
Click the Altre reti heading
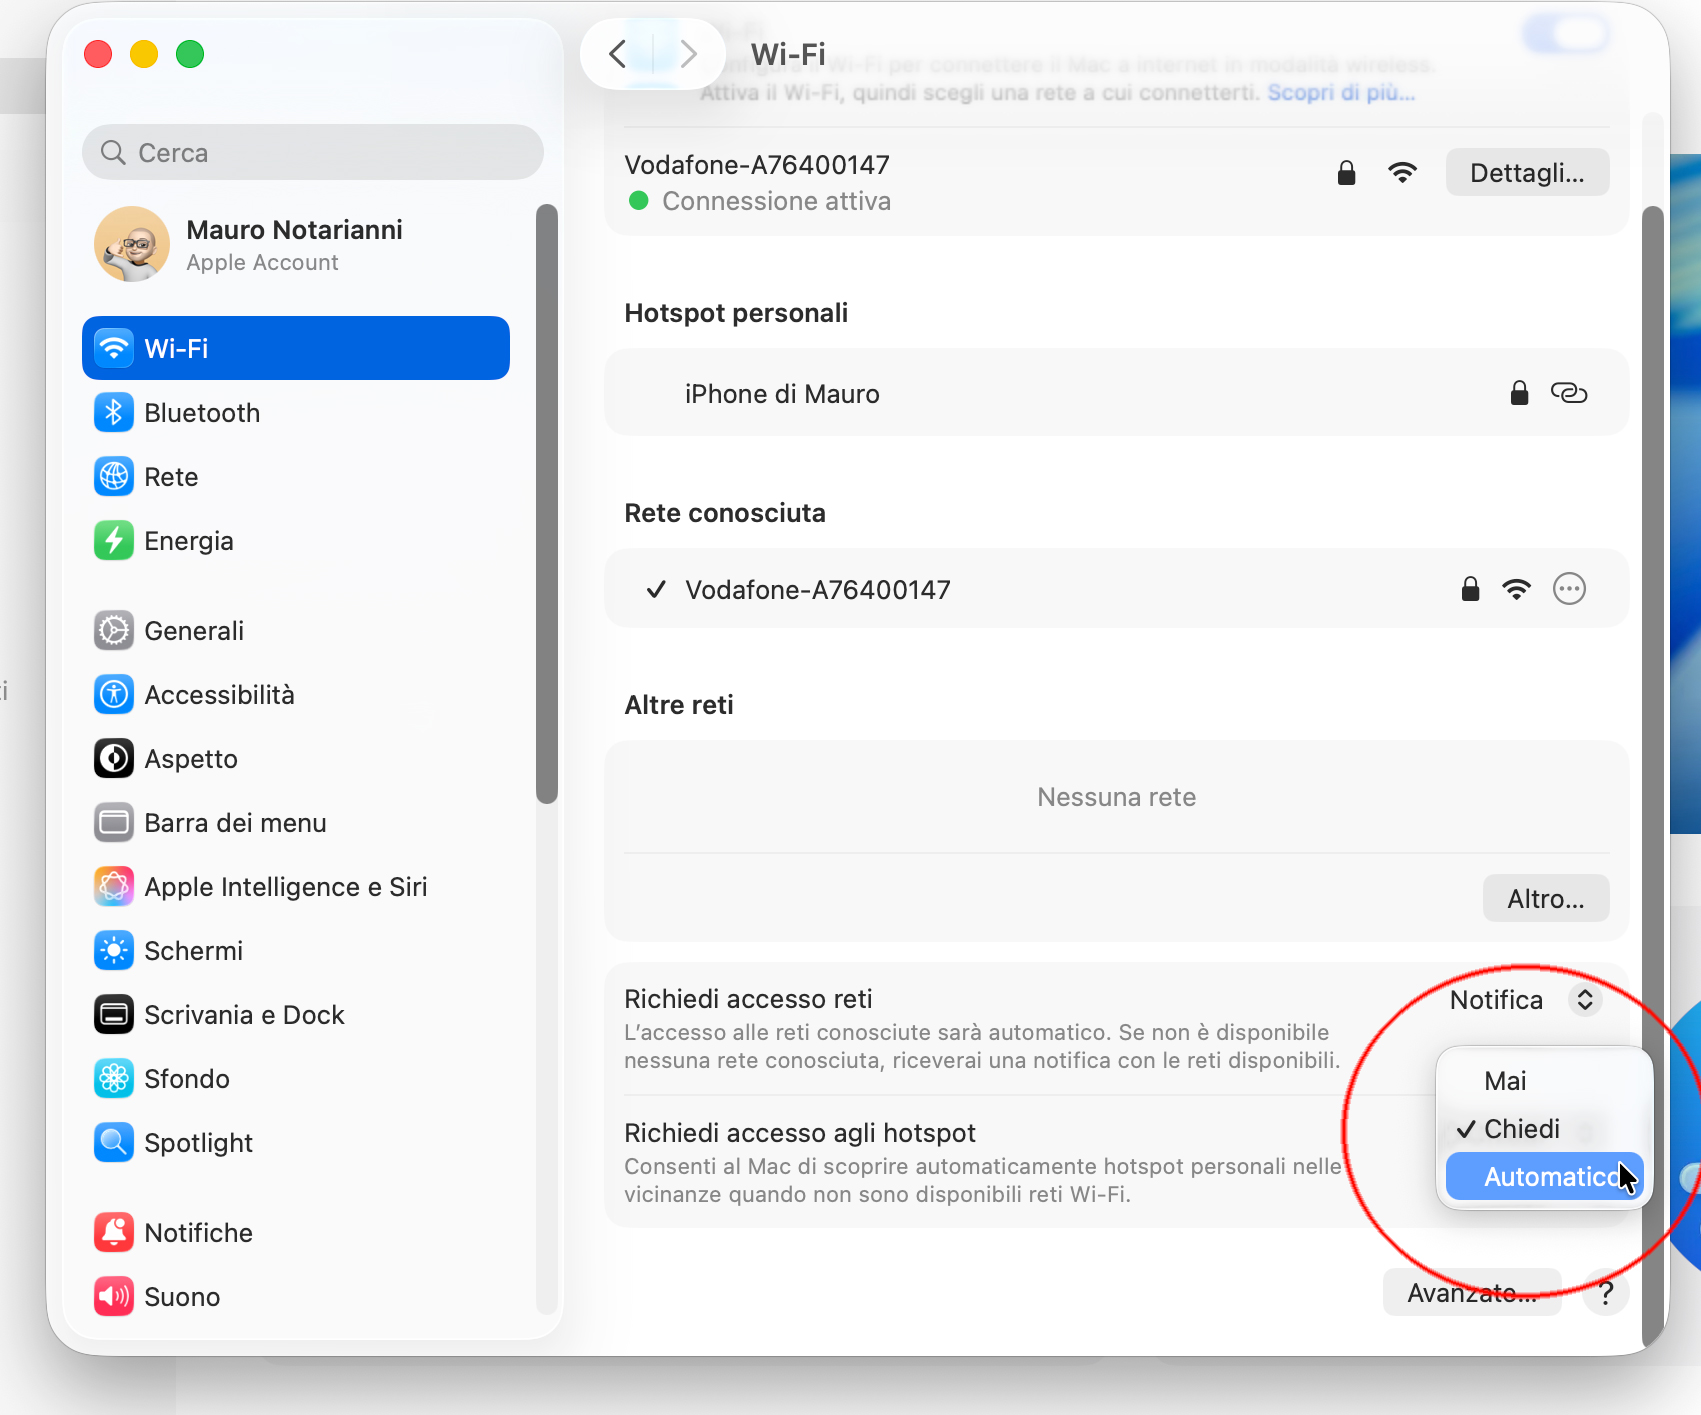point(679,705)
